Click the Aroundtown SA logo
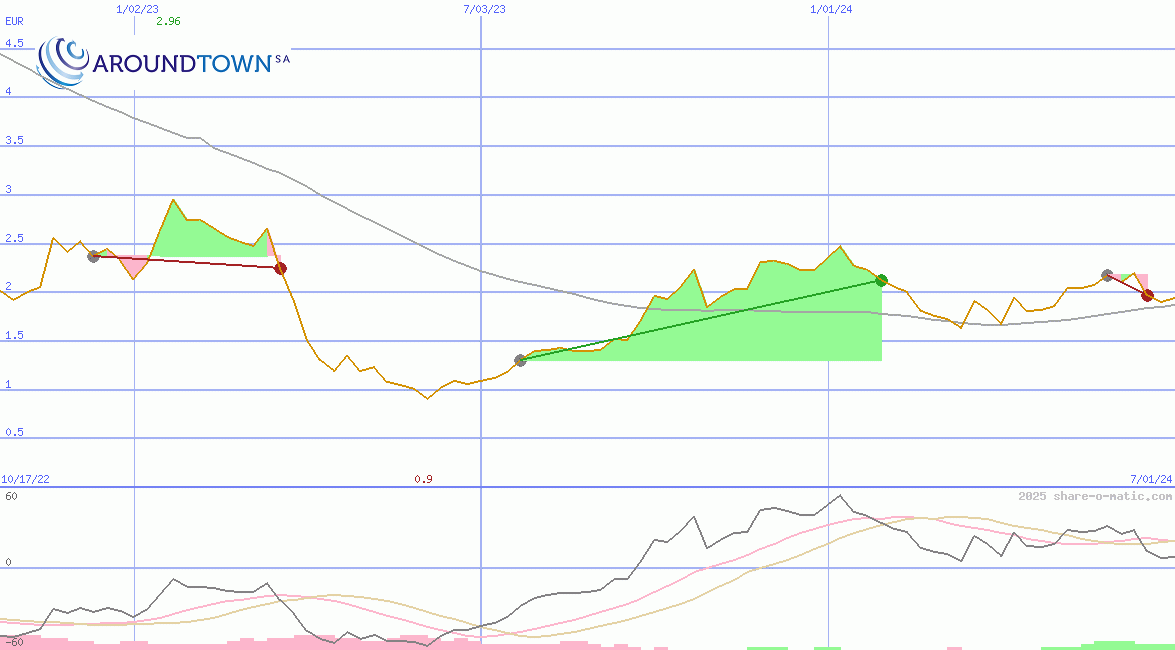Image resolution: width=1175 pixels, height=650 pixels. point(165,62)
